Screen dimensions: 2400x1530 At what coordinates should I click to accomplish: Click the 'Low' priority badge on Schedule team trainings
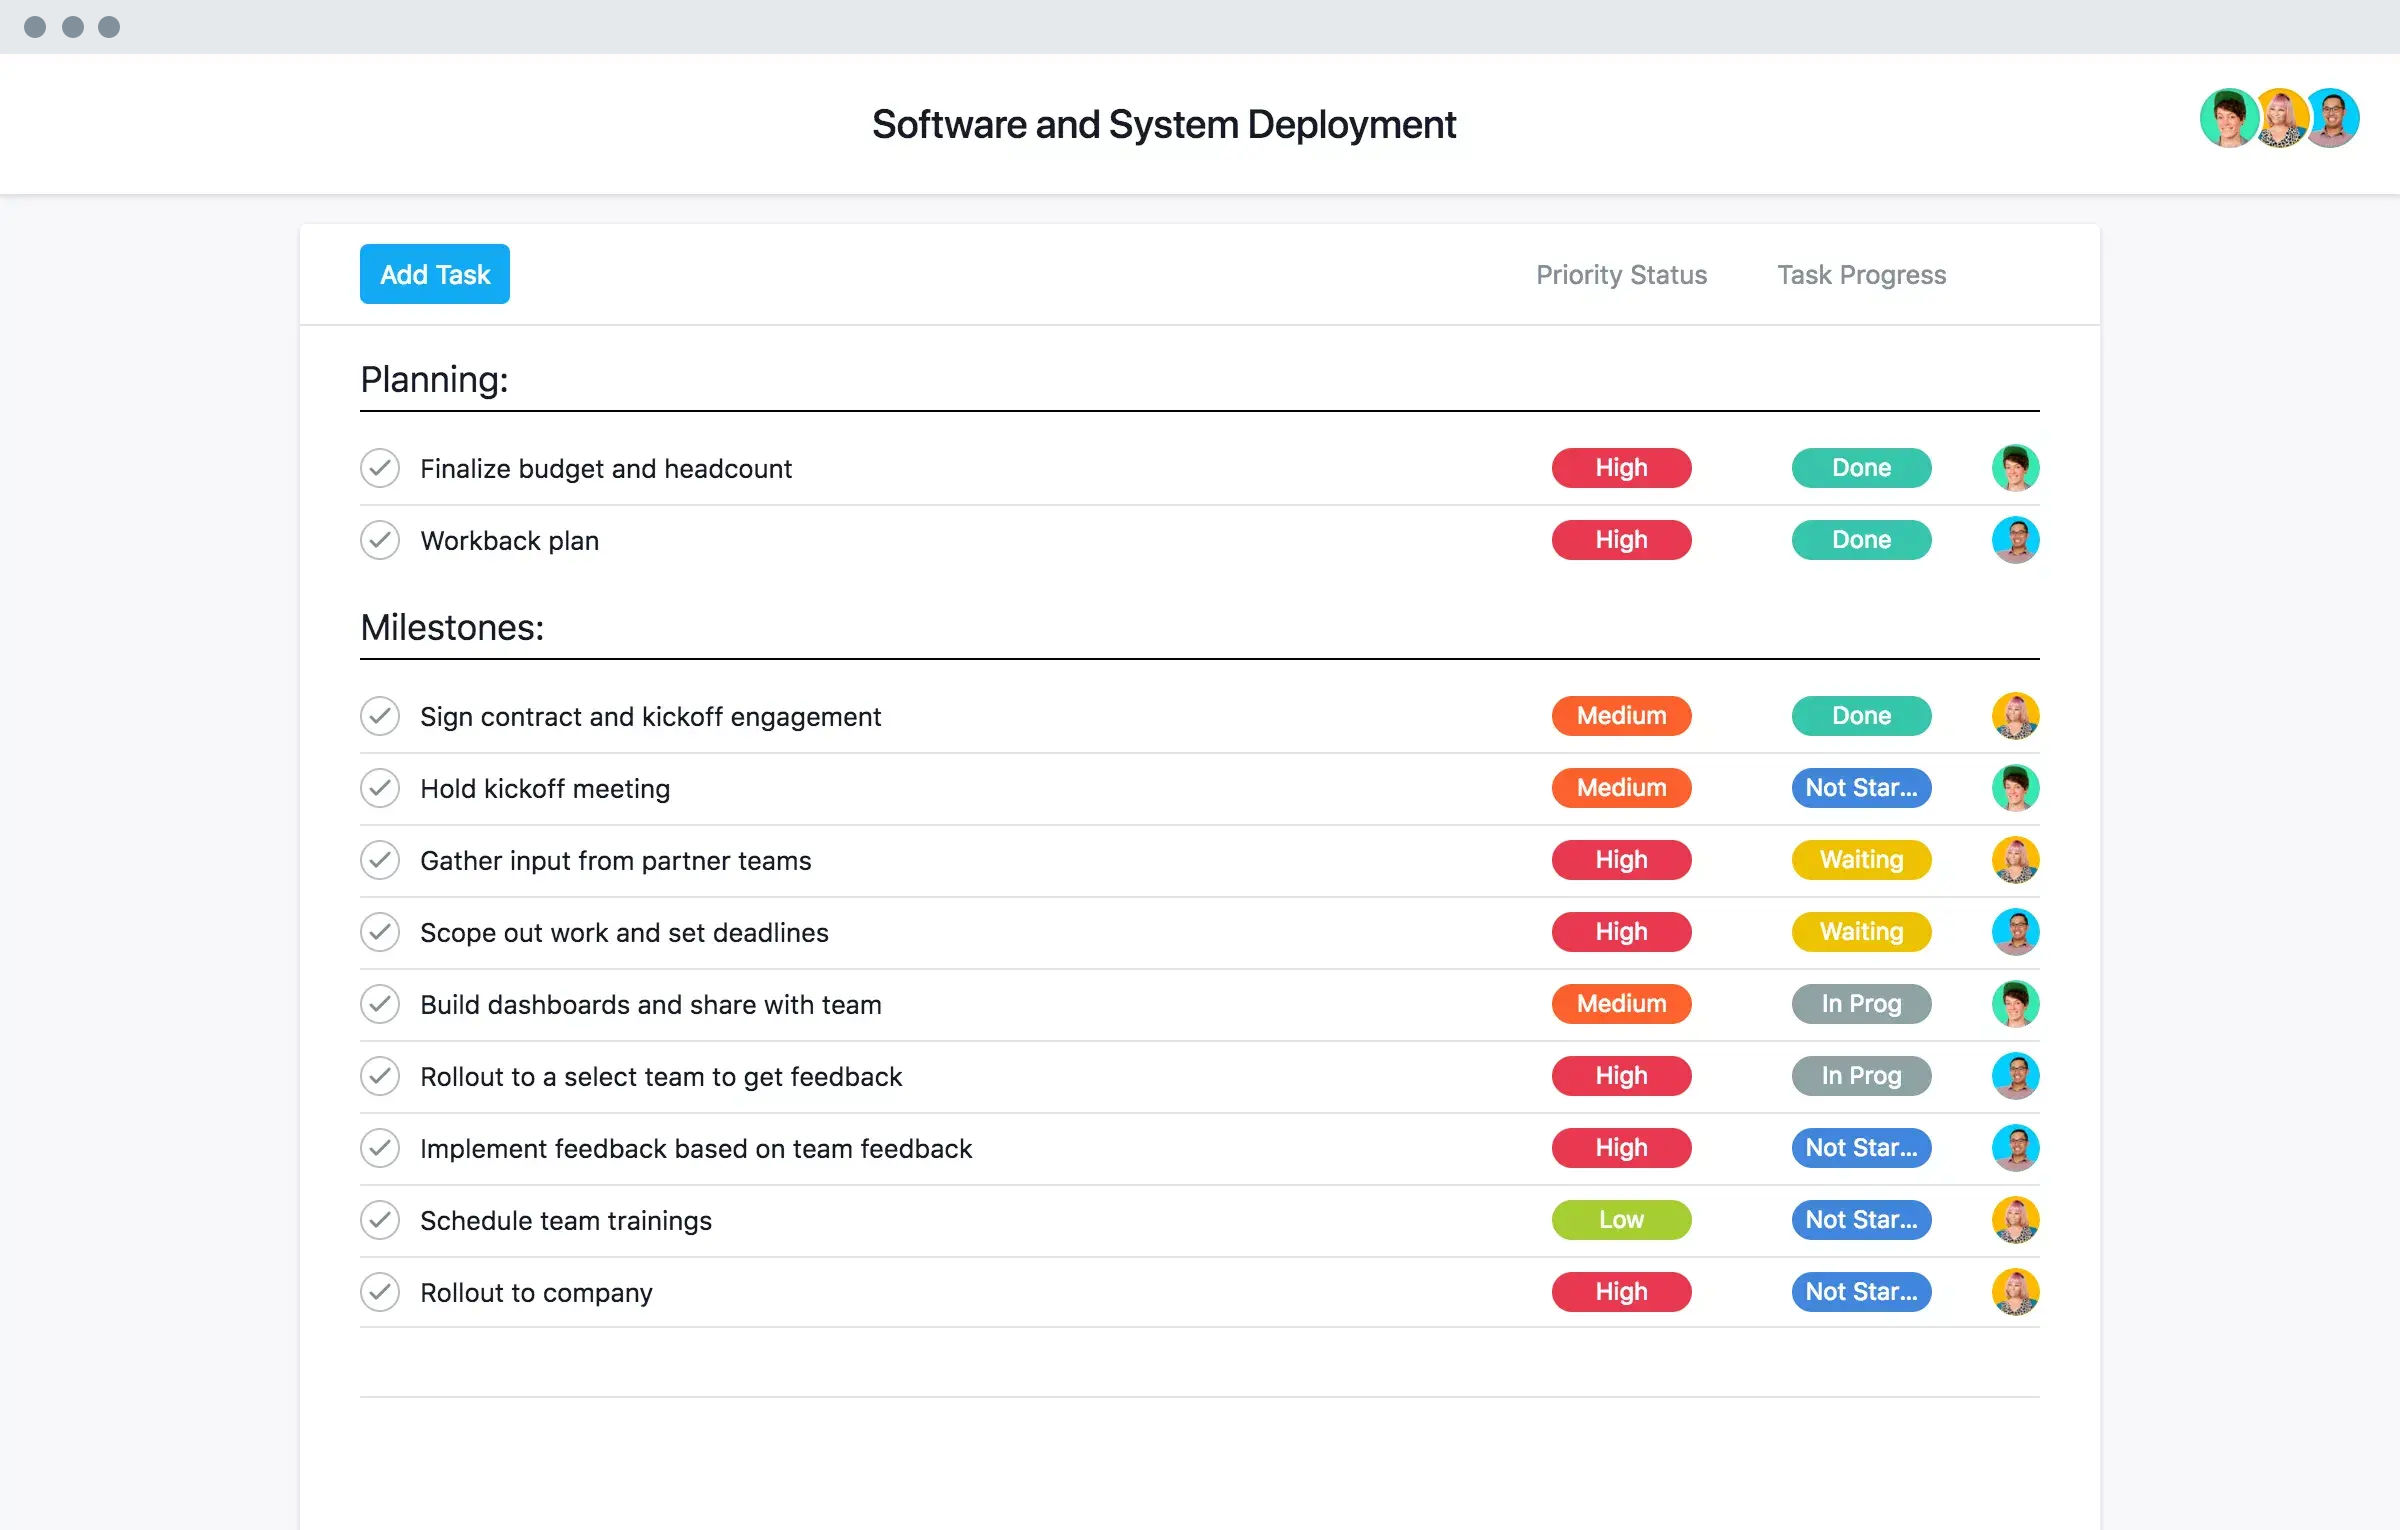point(1618,1219)
